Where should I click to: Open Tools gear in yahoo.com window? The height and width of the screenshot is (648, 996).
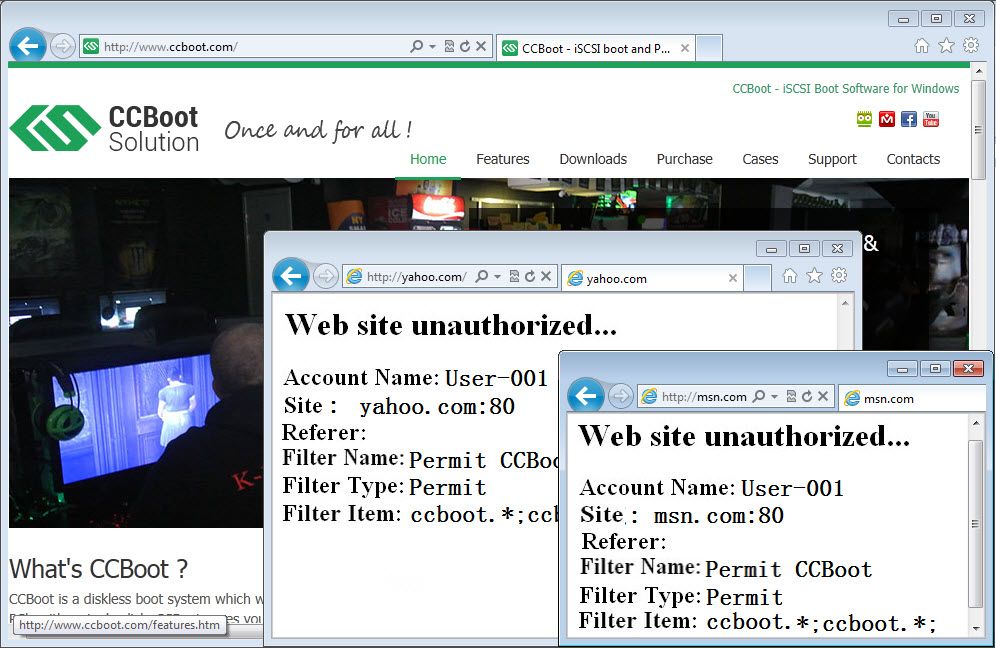point(839,275)
